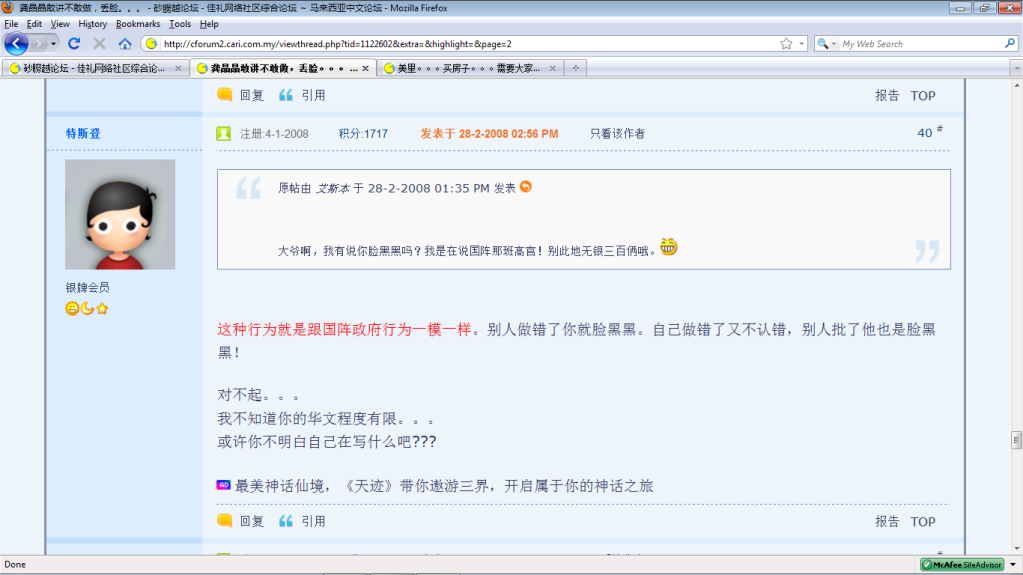
Task: Click username 特斯登 link
Action: tap(83, 133)
